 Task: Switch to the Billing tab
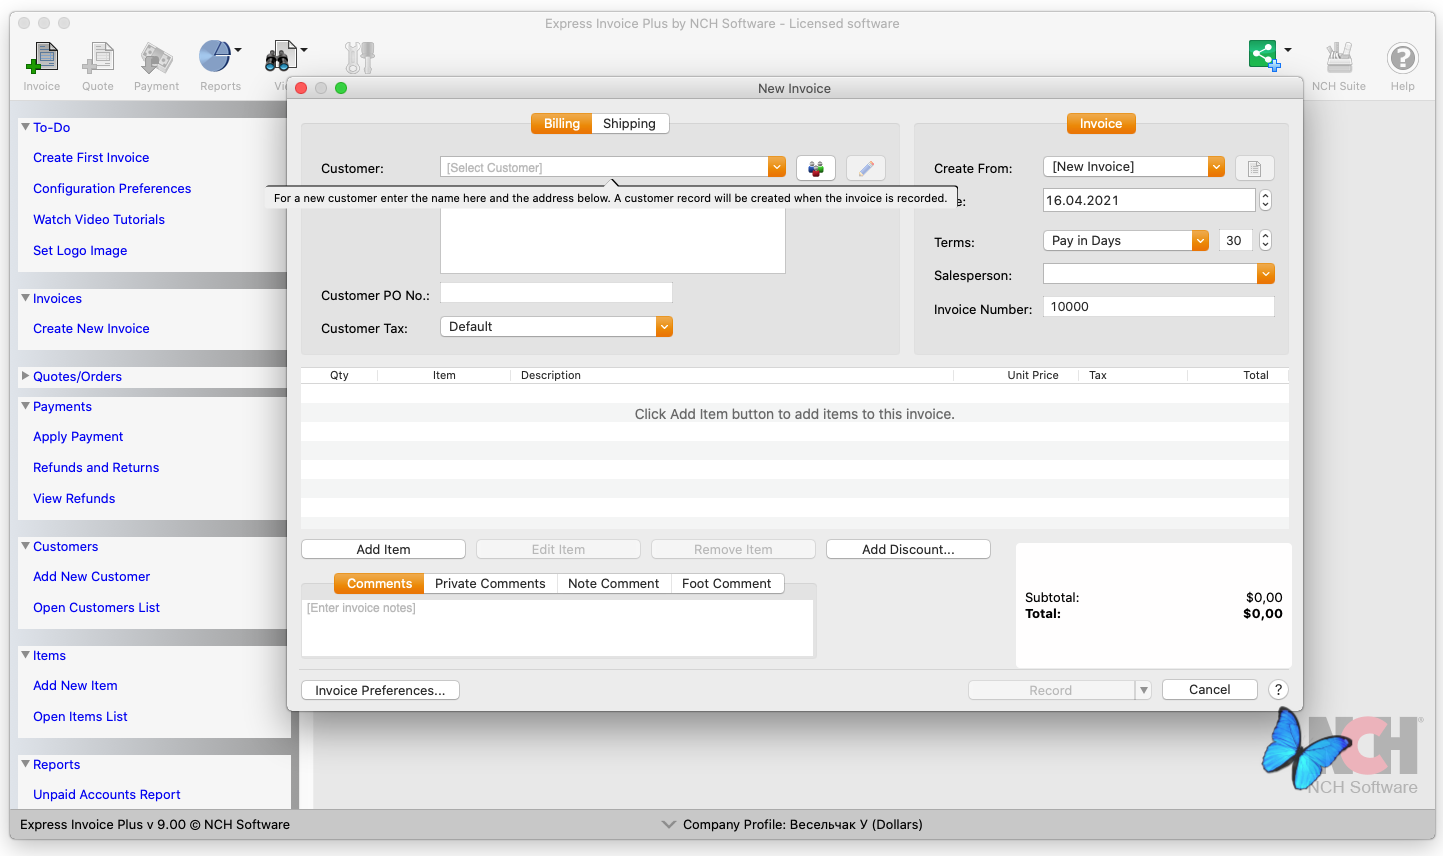pos(561,123)
